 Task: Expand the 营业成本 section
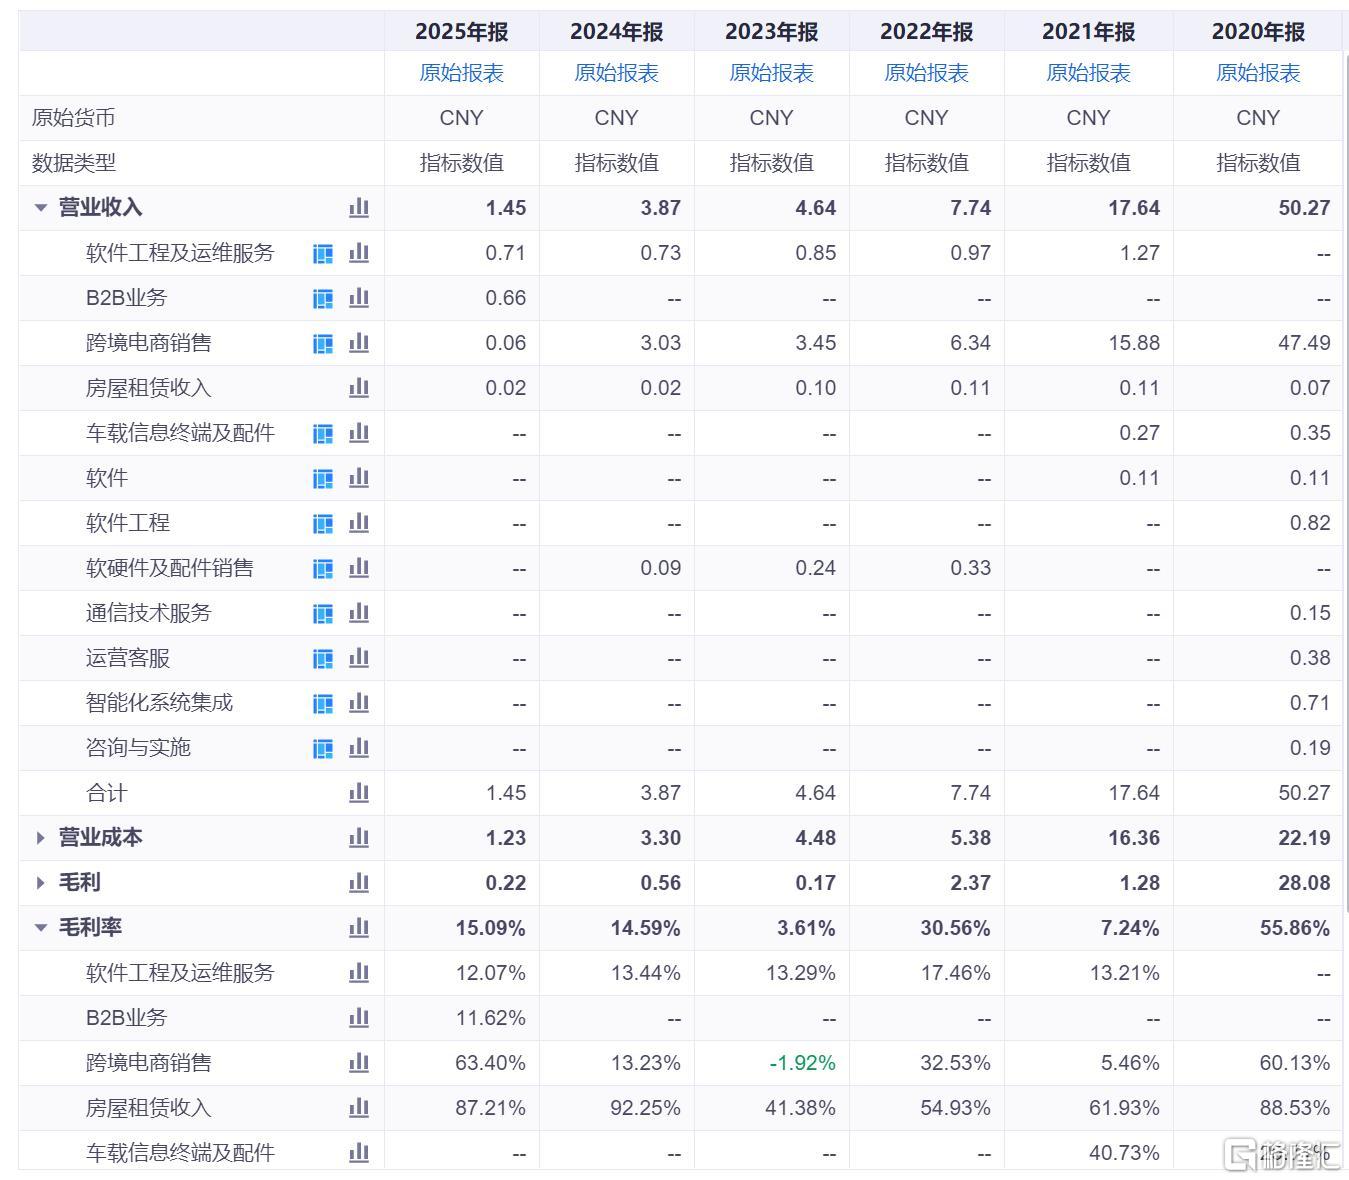tap(41, 838)
